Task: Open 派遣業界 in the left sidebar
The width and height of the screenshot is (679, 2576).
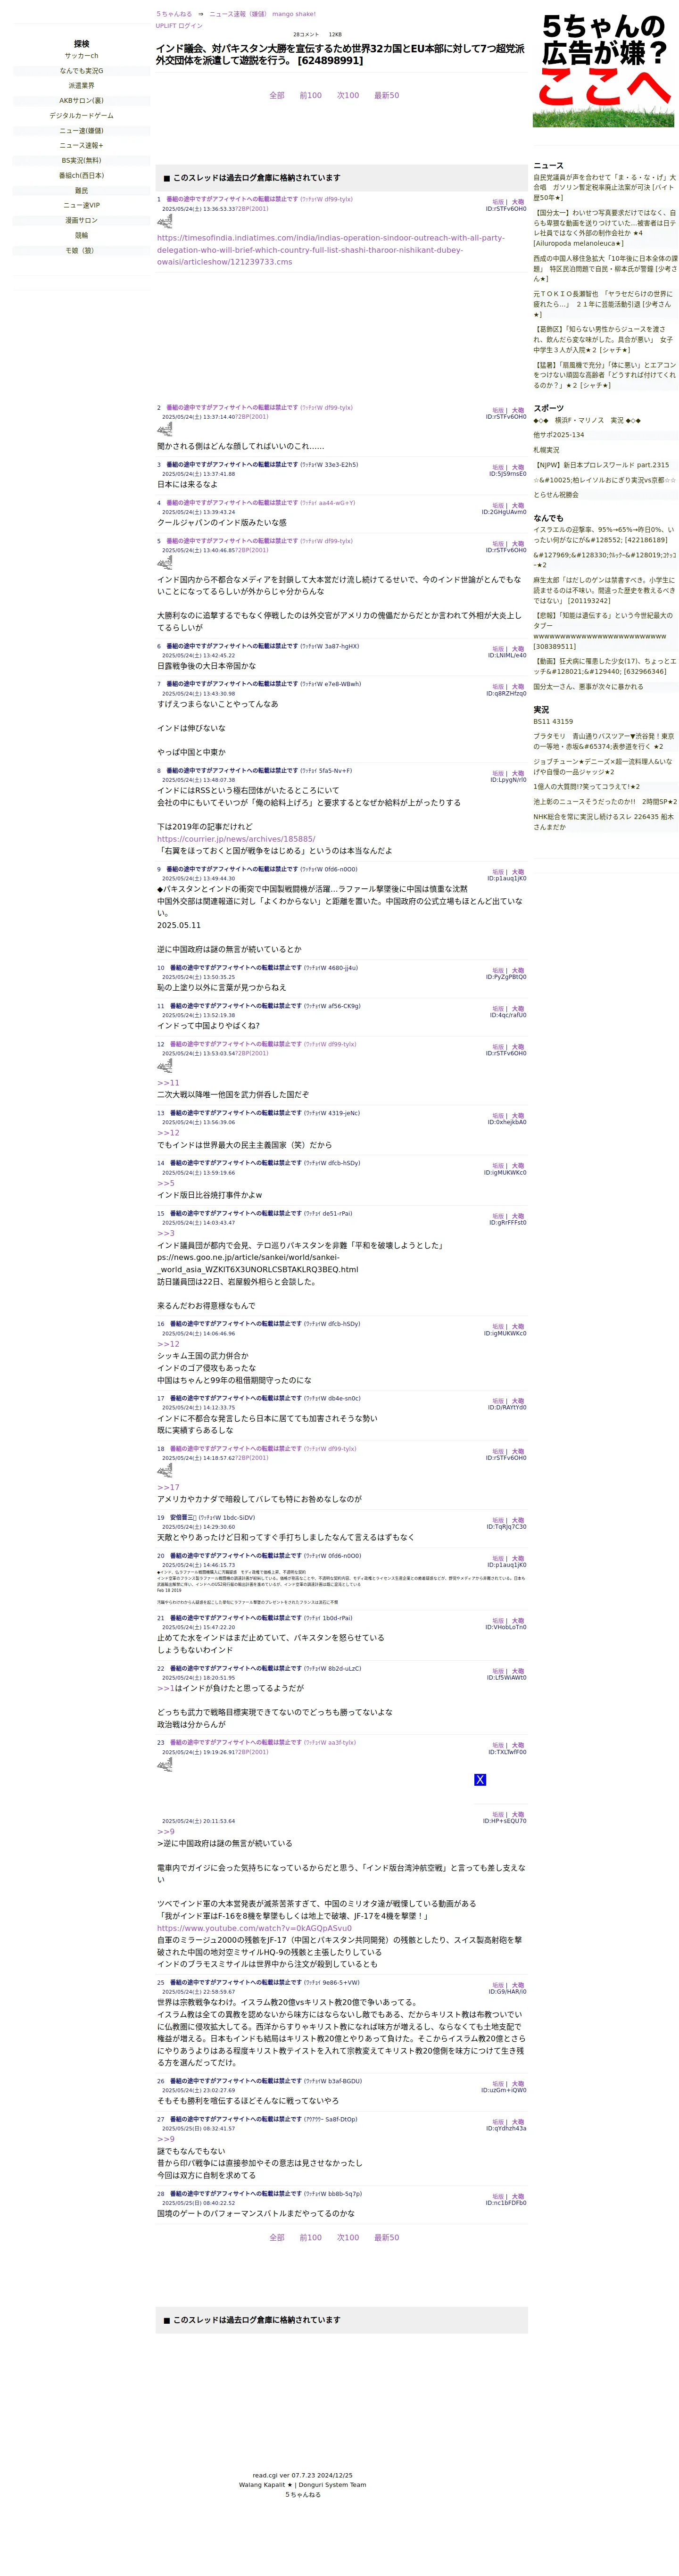Action: coord(82,86)
